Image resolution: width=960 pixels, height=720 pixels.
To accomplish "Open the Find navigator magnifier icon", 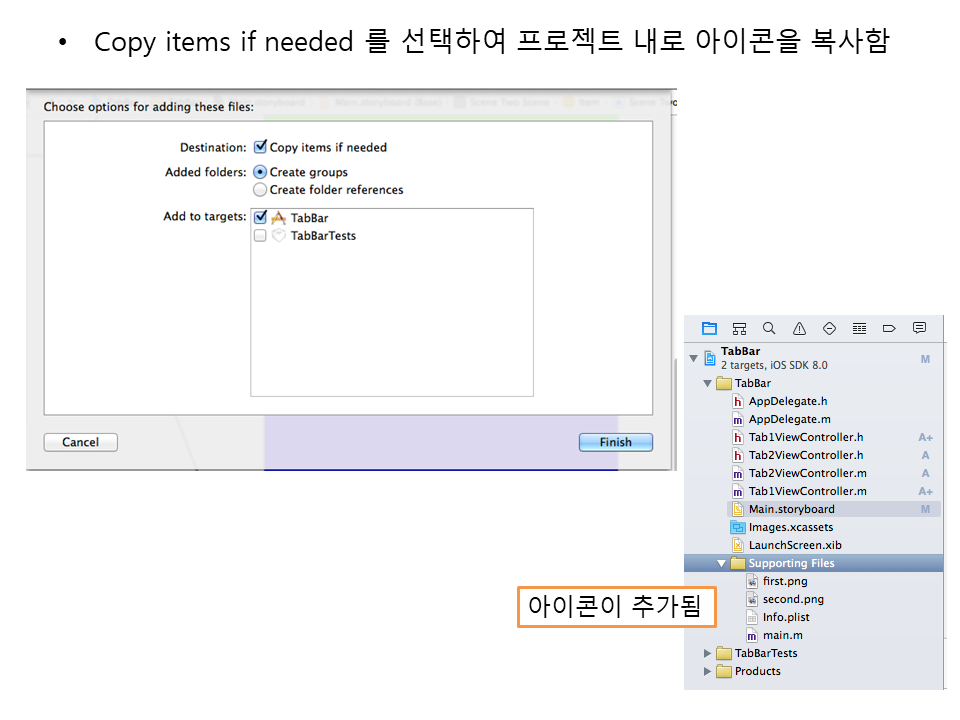I will tap(769, 328).
